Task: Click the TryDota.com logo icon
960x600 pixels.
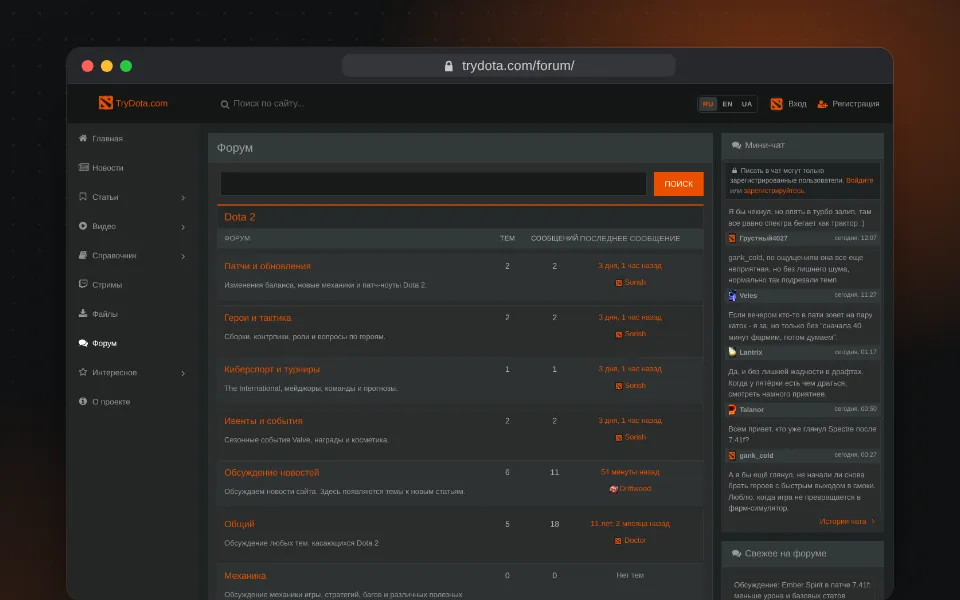Action: click(x=105, y=103)
